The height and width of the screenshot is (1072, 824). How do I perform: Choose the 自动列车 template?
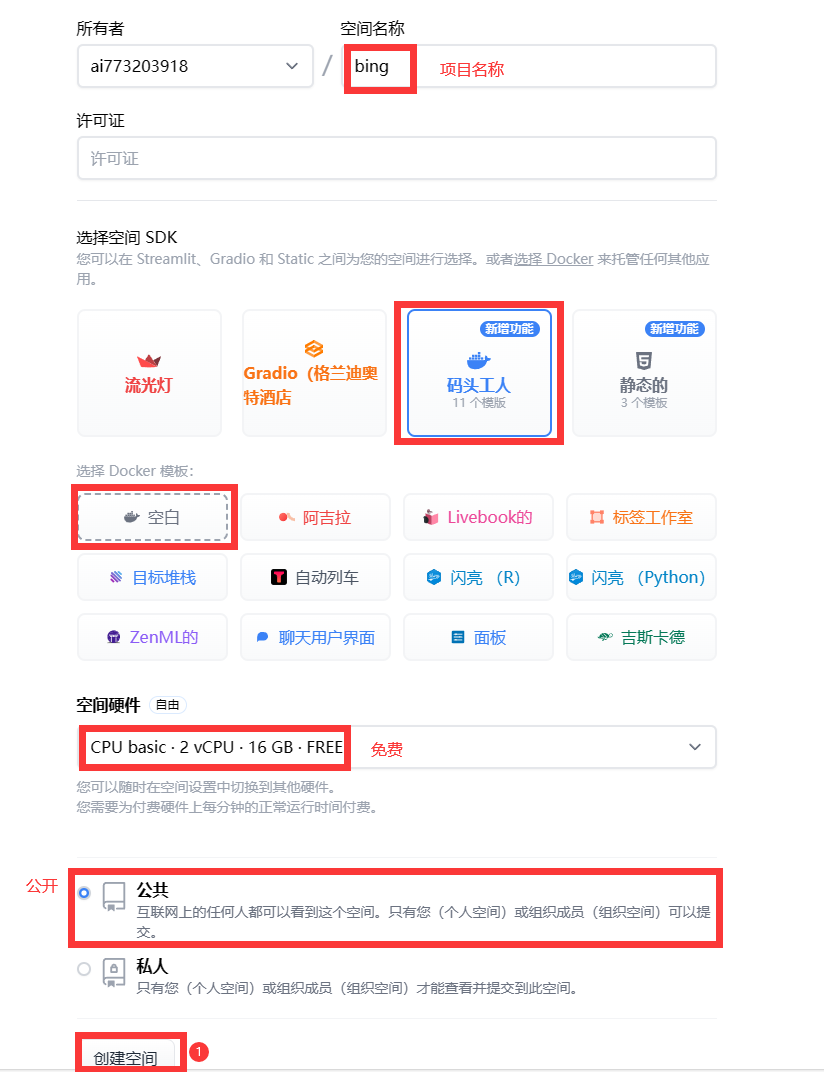pyautogui.click(x=315, y=577)
